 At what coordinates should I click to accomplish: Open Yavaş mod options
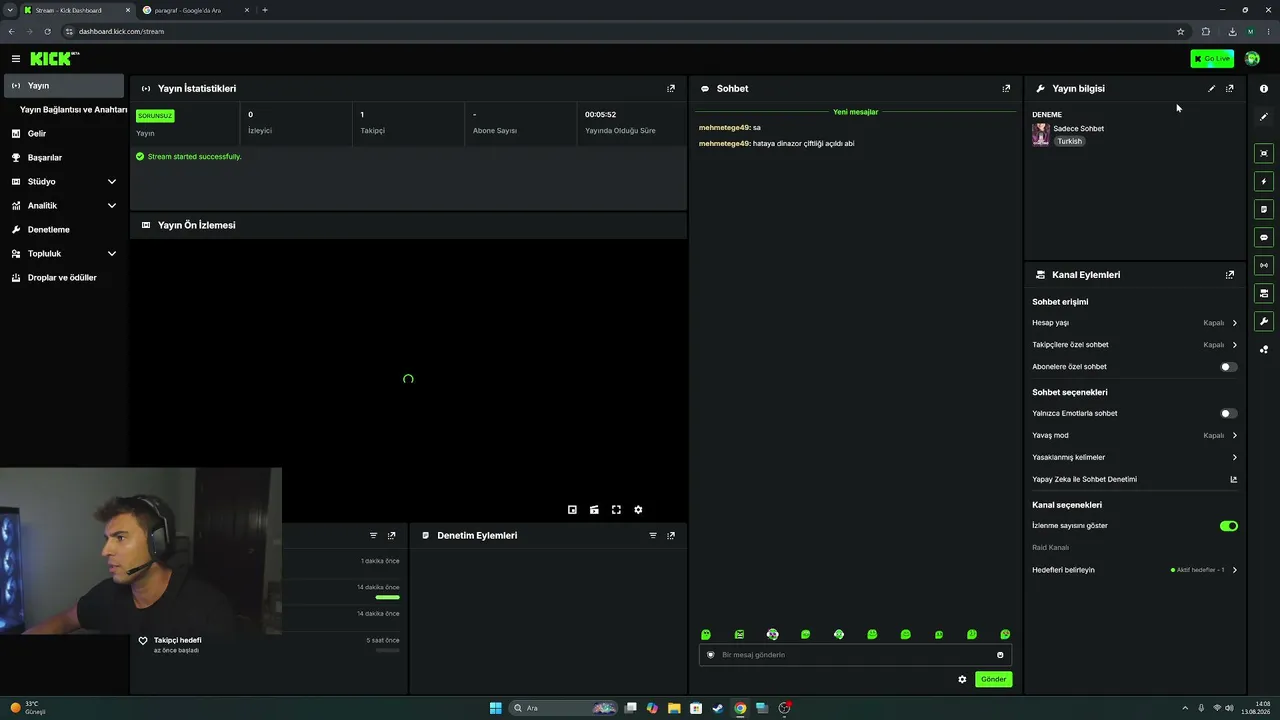1135,435
